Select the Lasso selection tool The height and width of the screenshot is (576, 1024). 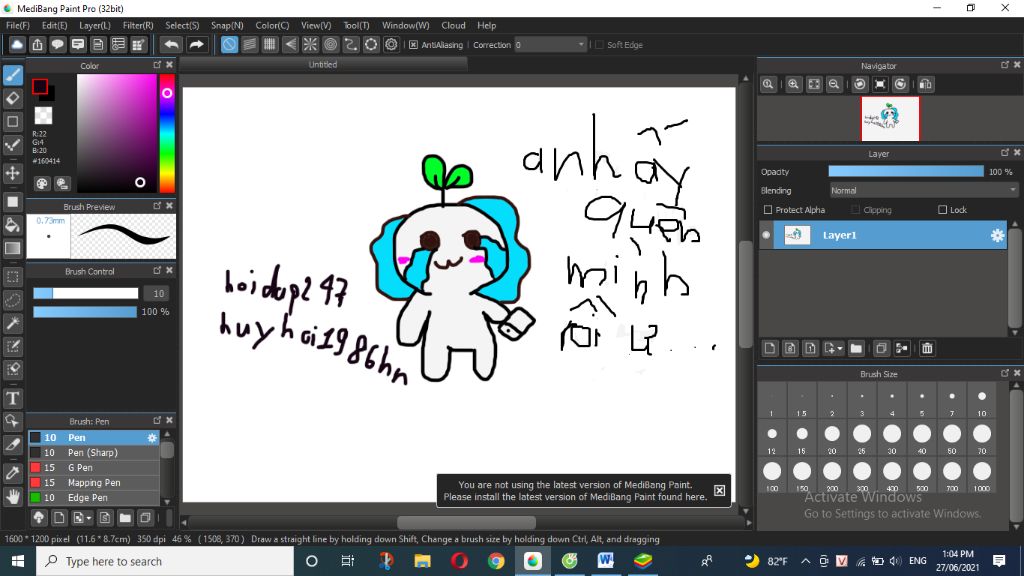pyautogui.click(x=13, y=300)
